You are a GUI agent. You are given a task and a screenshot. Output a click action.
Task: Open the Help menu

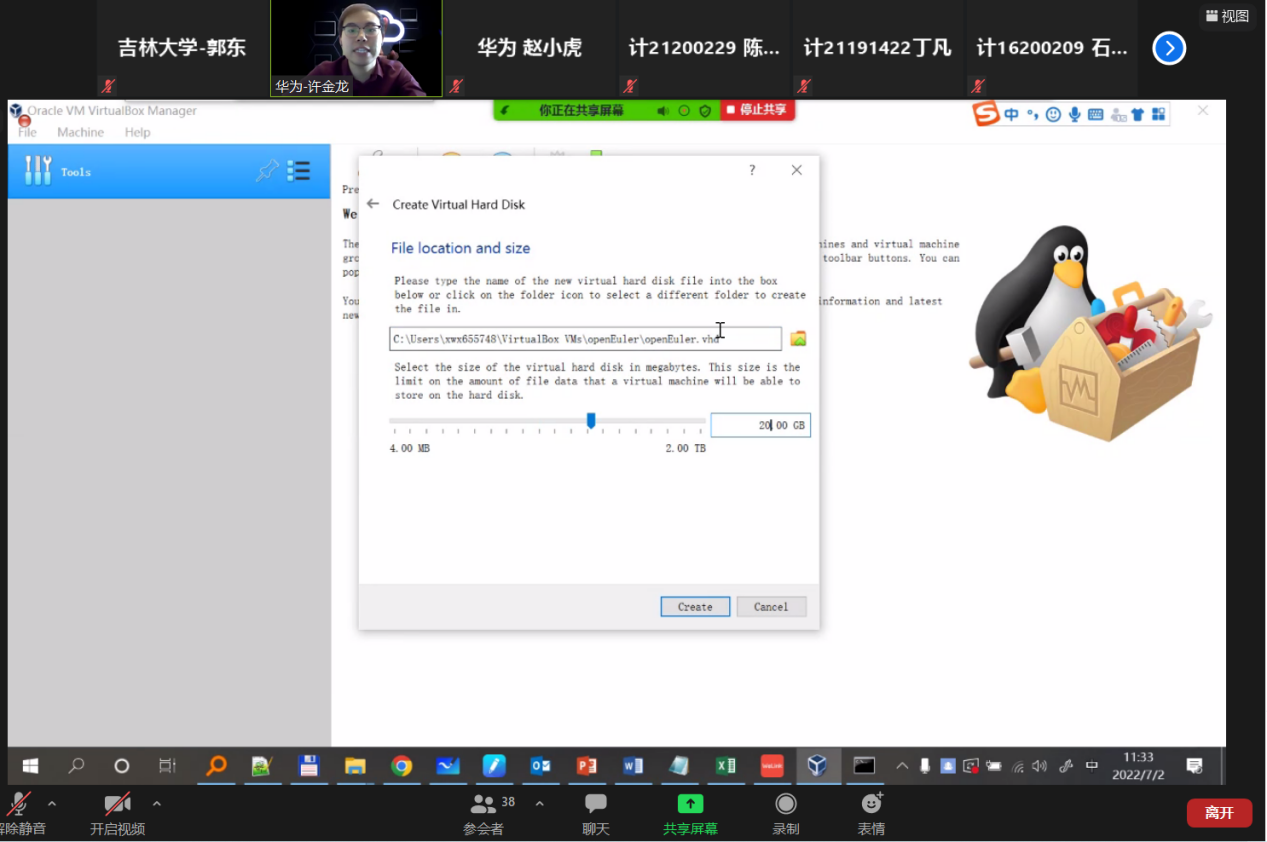tap(137, 132)
